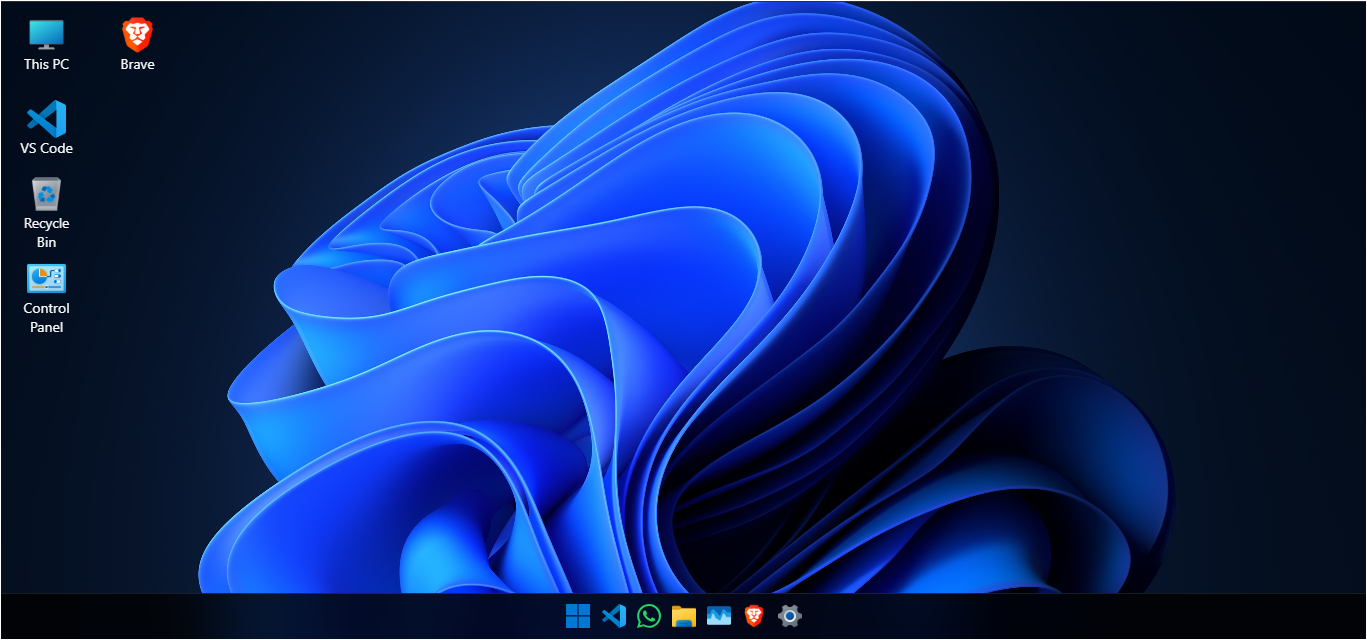Select the This PC desktop icon

[x=46, y=34]
